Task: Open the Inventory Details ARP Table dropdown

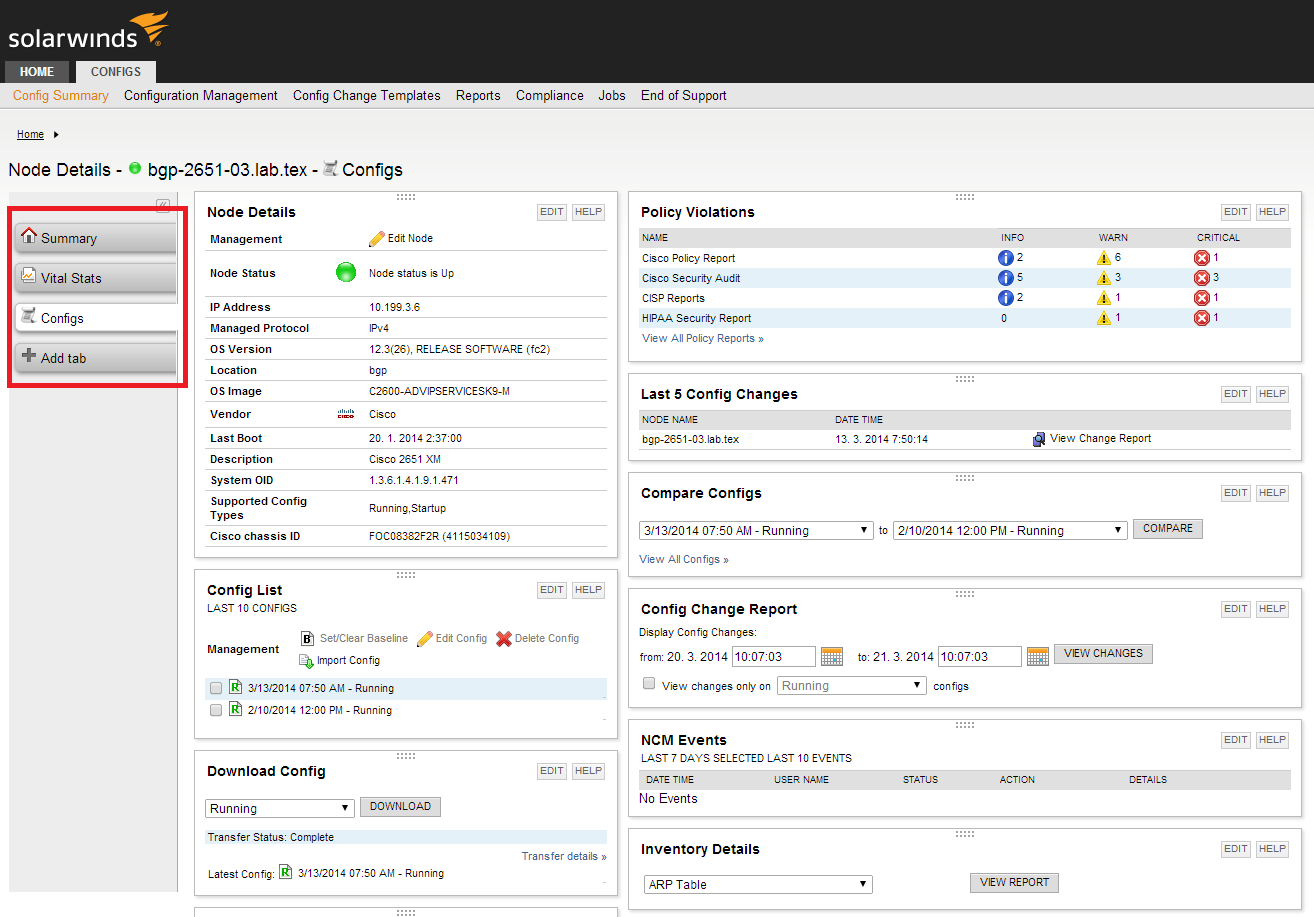Action: (758, 884)
